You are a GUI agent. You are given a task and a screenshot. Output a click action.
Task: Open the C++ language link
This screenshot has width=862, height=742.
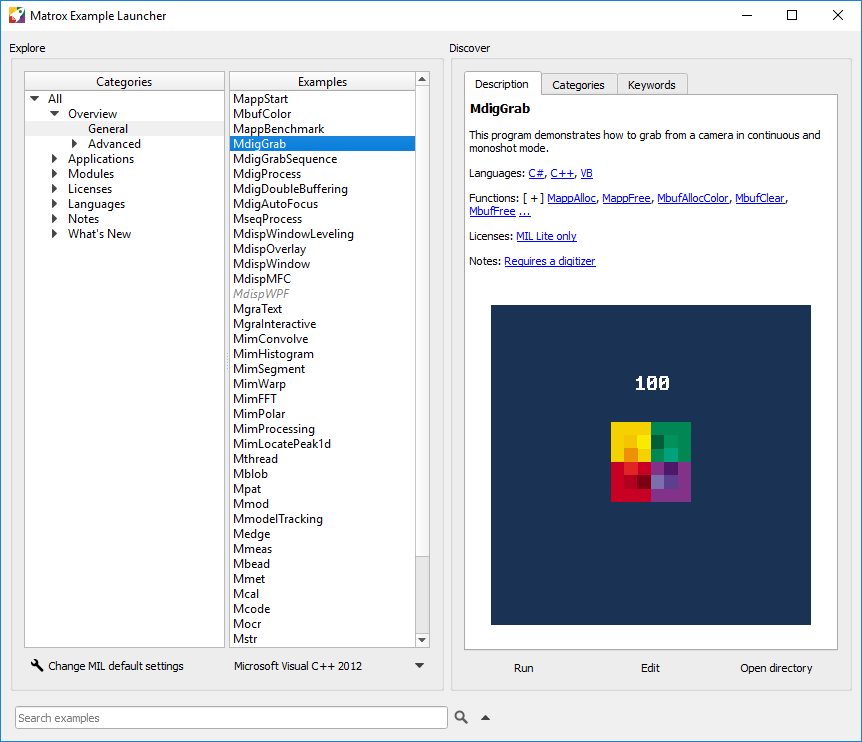[x=562, y=173]
